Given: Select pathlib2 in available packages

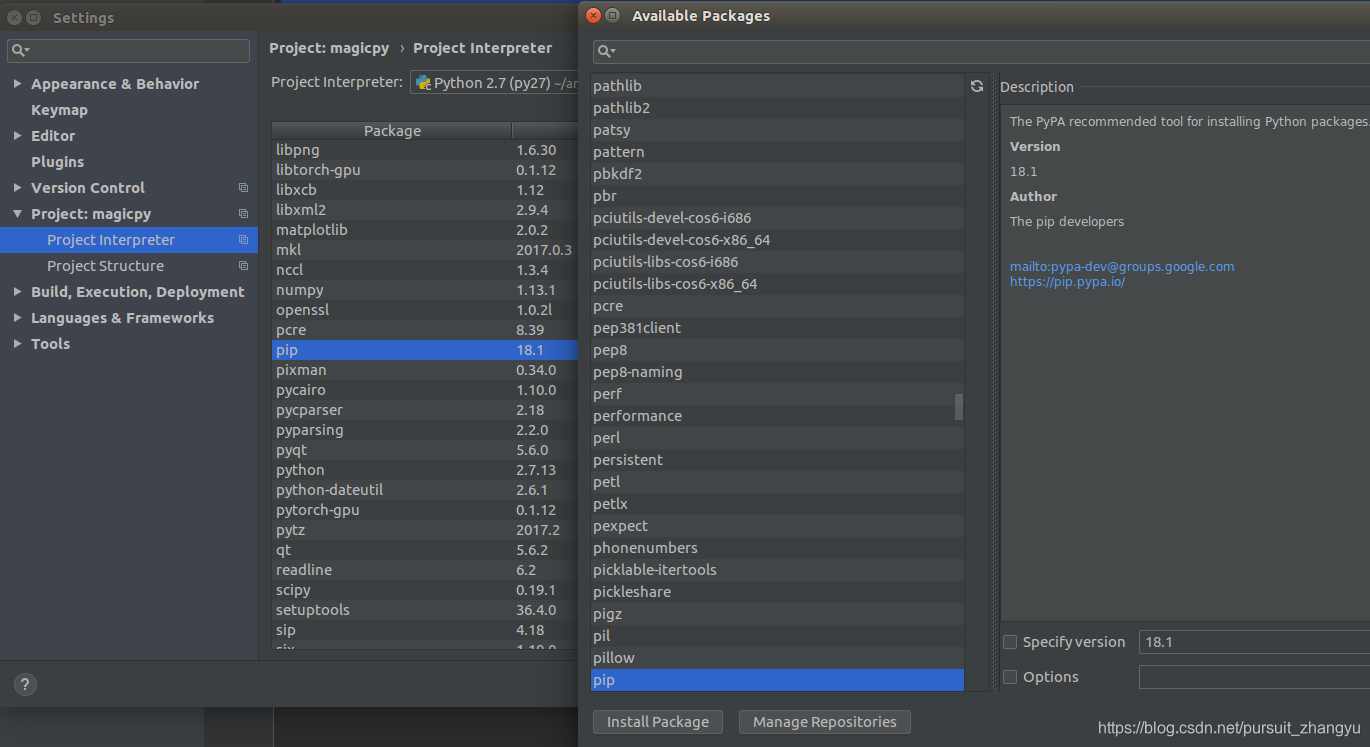Looking at the screenshot, I should (777, 108).
